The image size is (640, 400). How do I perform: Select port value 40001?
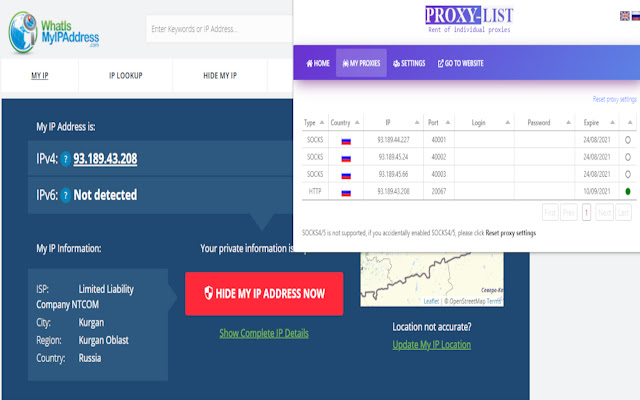tap(439, 140)
